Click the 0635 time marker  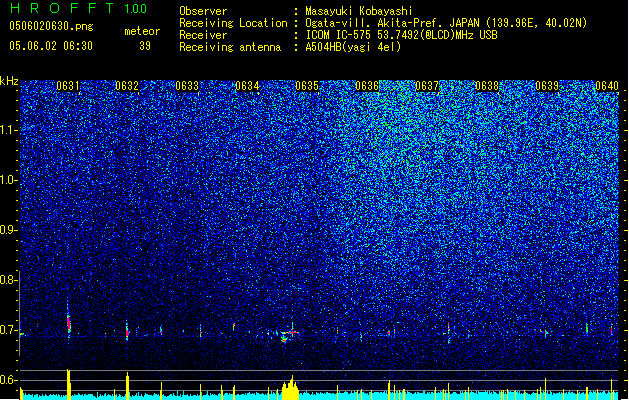(x=307, y=86)
